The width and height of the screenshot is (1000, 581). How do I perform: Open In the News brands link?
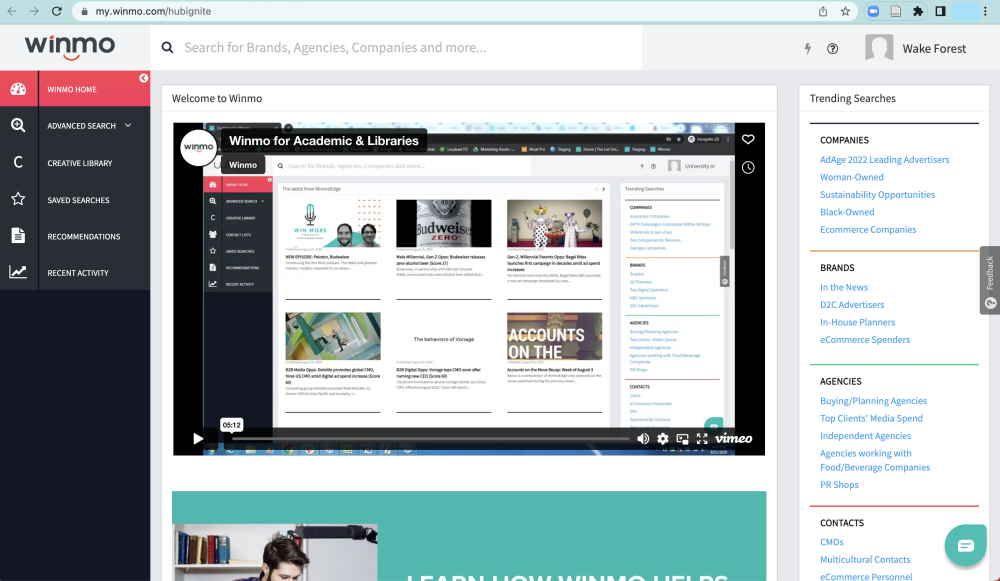(x=844, y=287)
